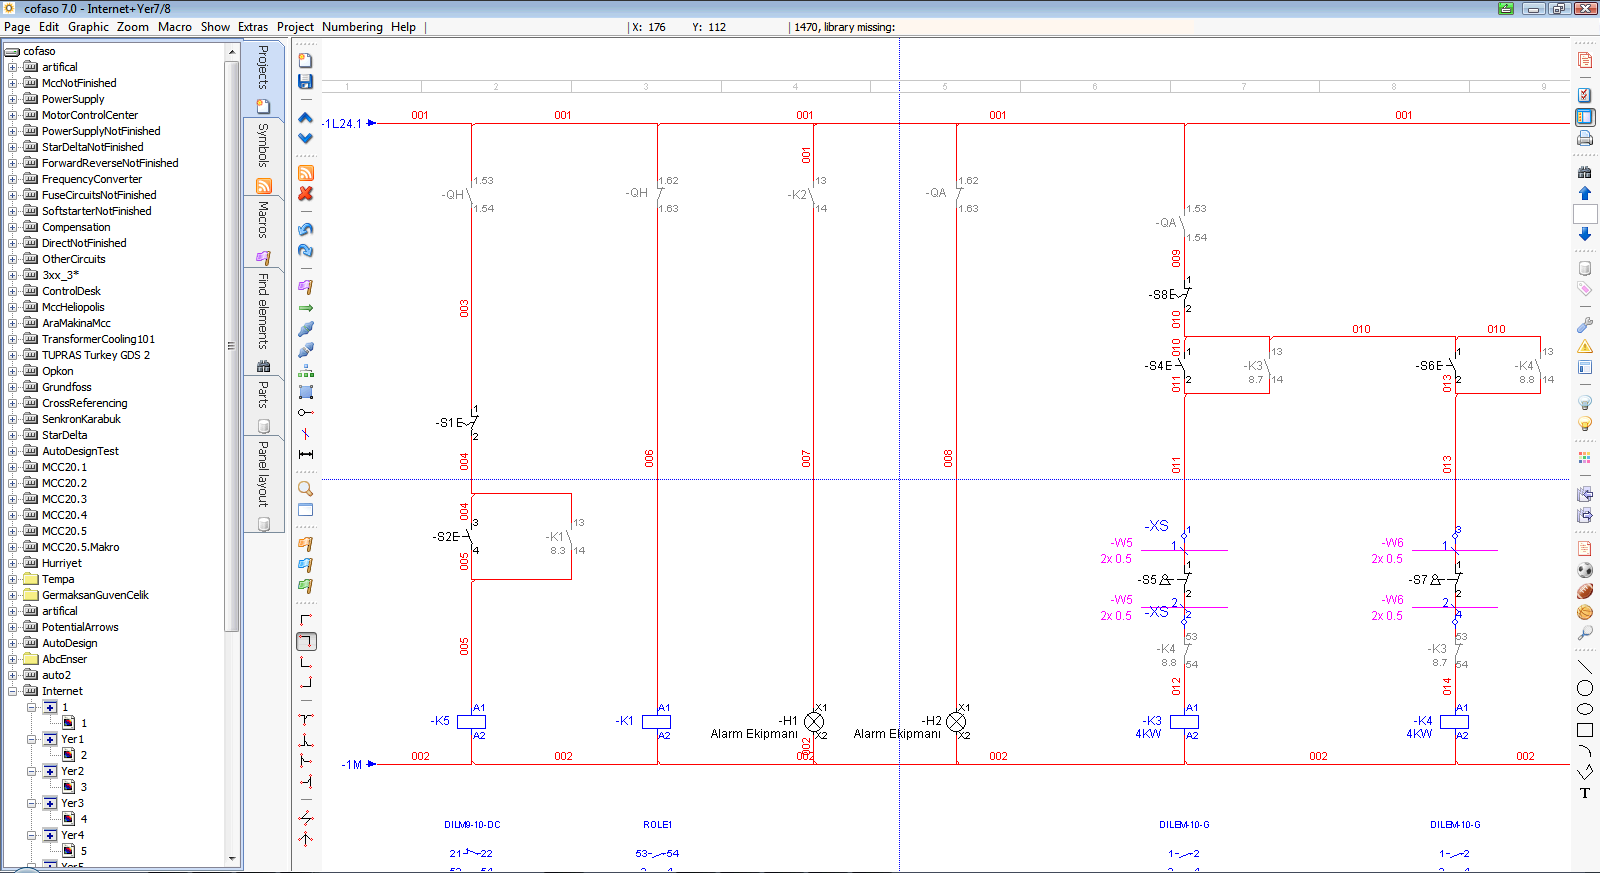The image size is (1600, 873).
Task: Select the highlighted top-right corner wire tool
Action: pyautogui.click(x=306, y=641)
